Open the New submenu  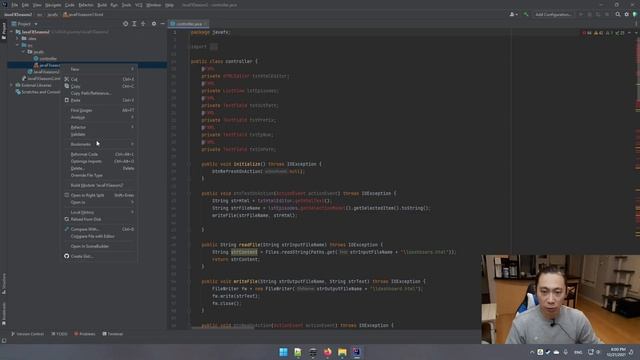100,69
